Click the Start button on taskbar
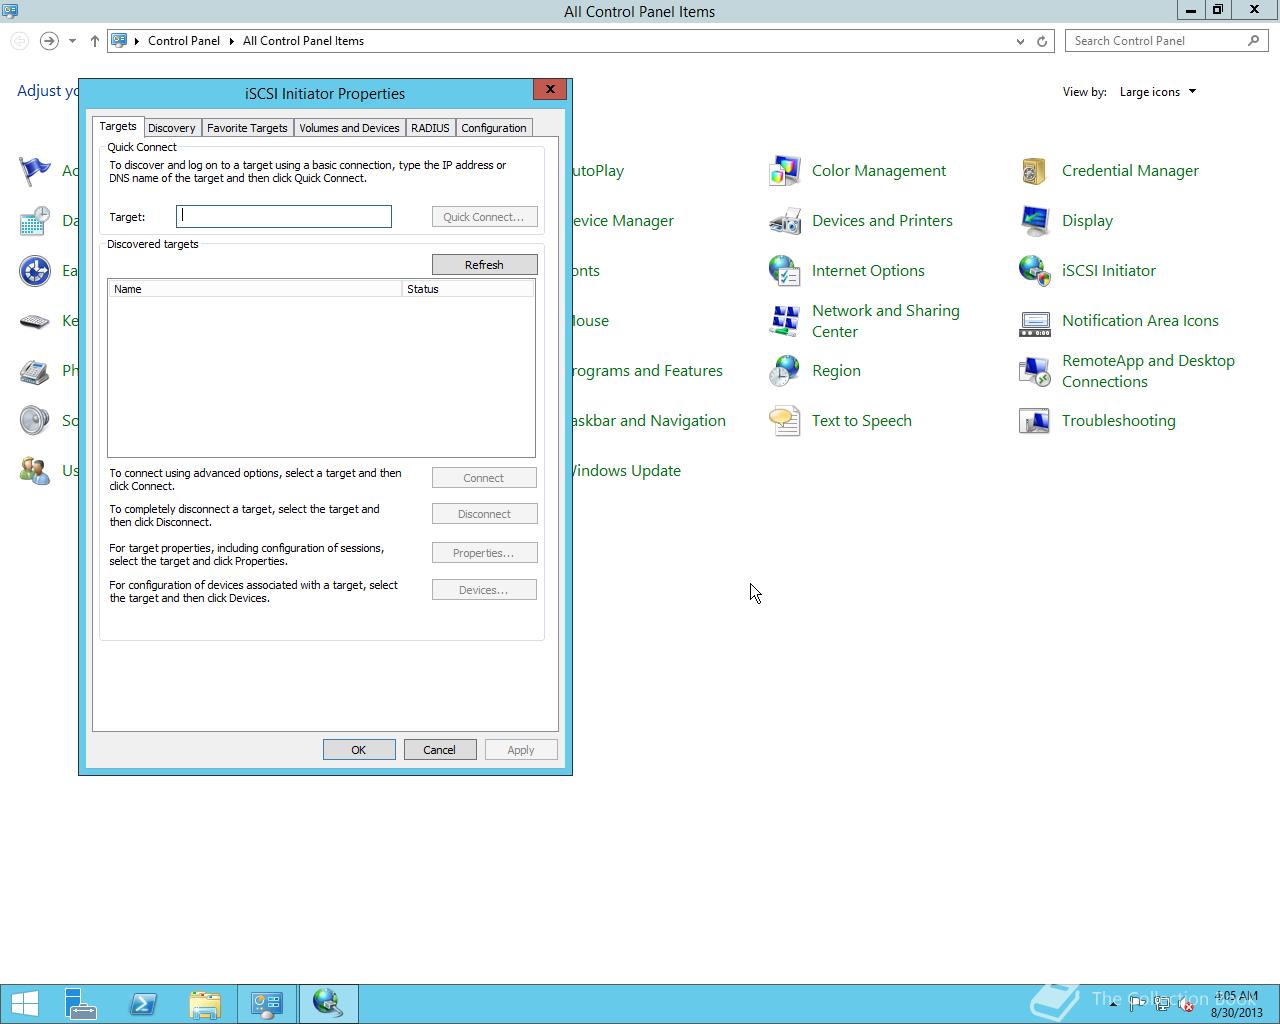Screen dimensions: 1280x1024 point(24,1003)
